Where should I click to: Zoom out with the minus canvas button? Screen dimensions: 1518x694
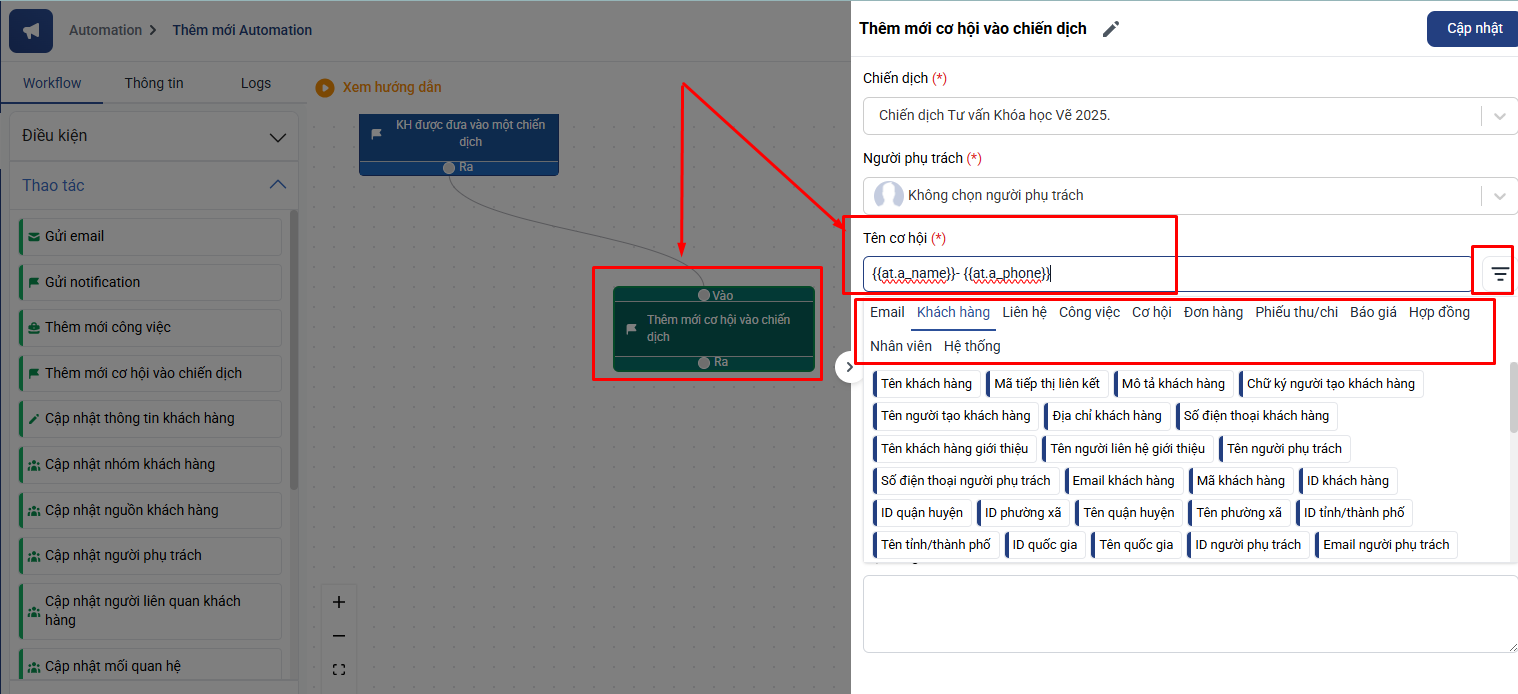point(338,636)
